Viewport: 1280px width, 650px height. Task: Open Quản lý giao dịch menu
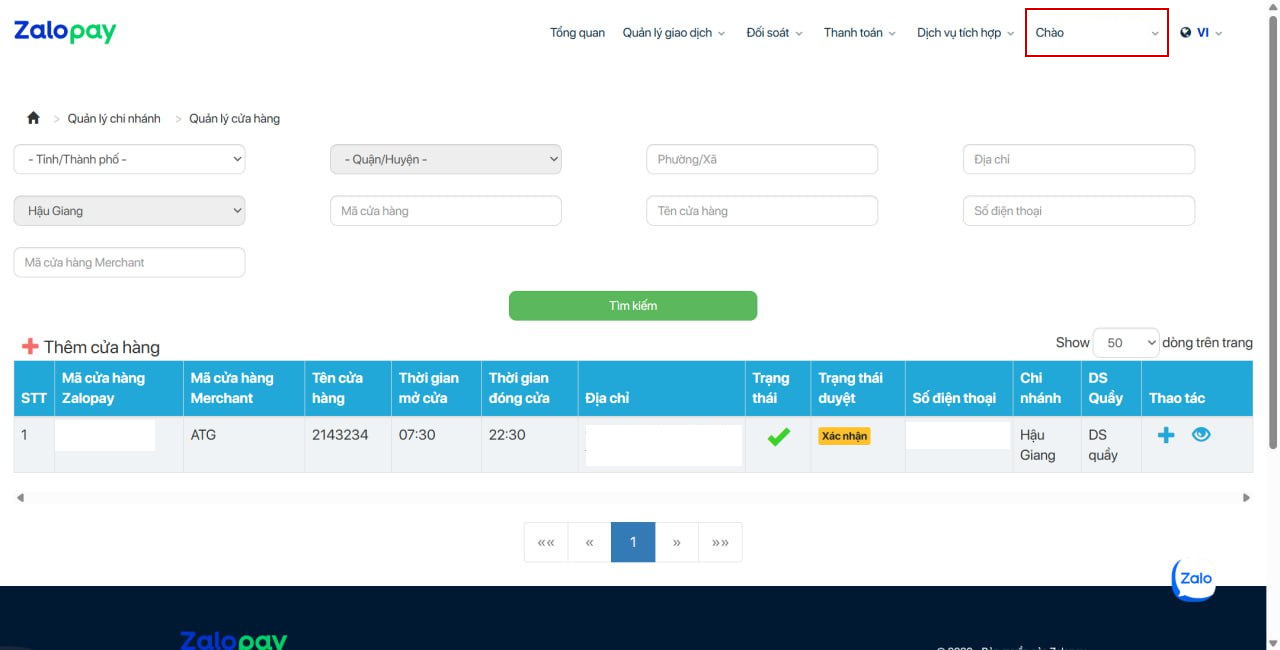click(674, 33)
